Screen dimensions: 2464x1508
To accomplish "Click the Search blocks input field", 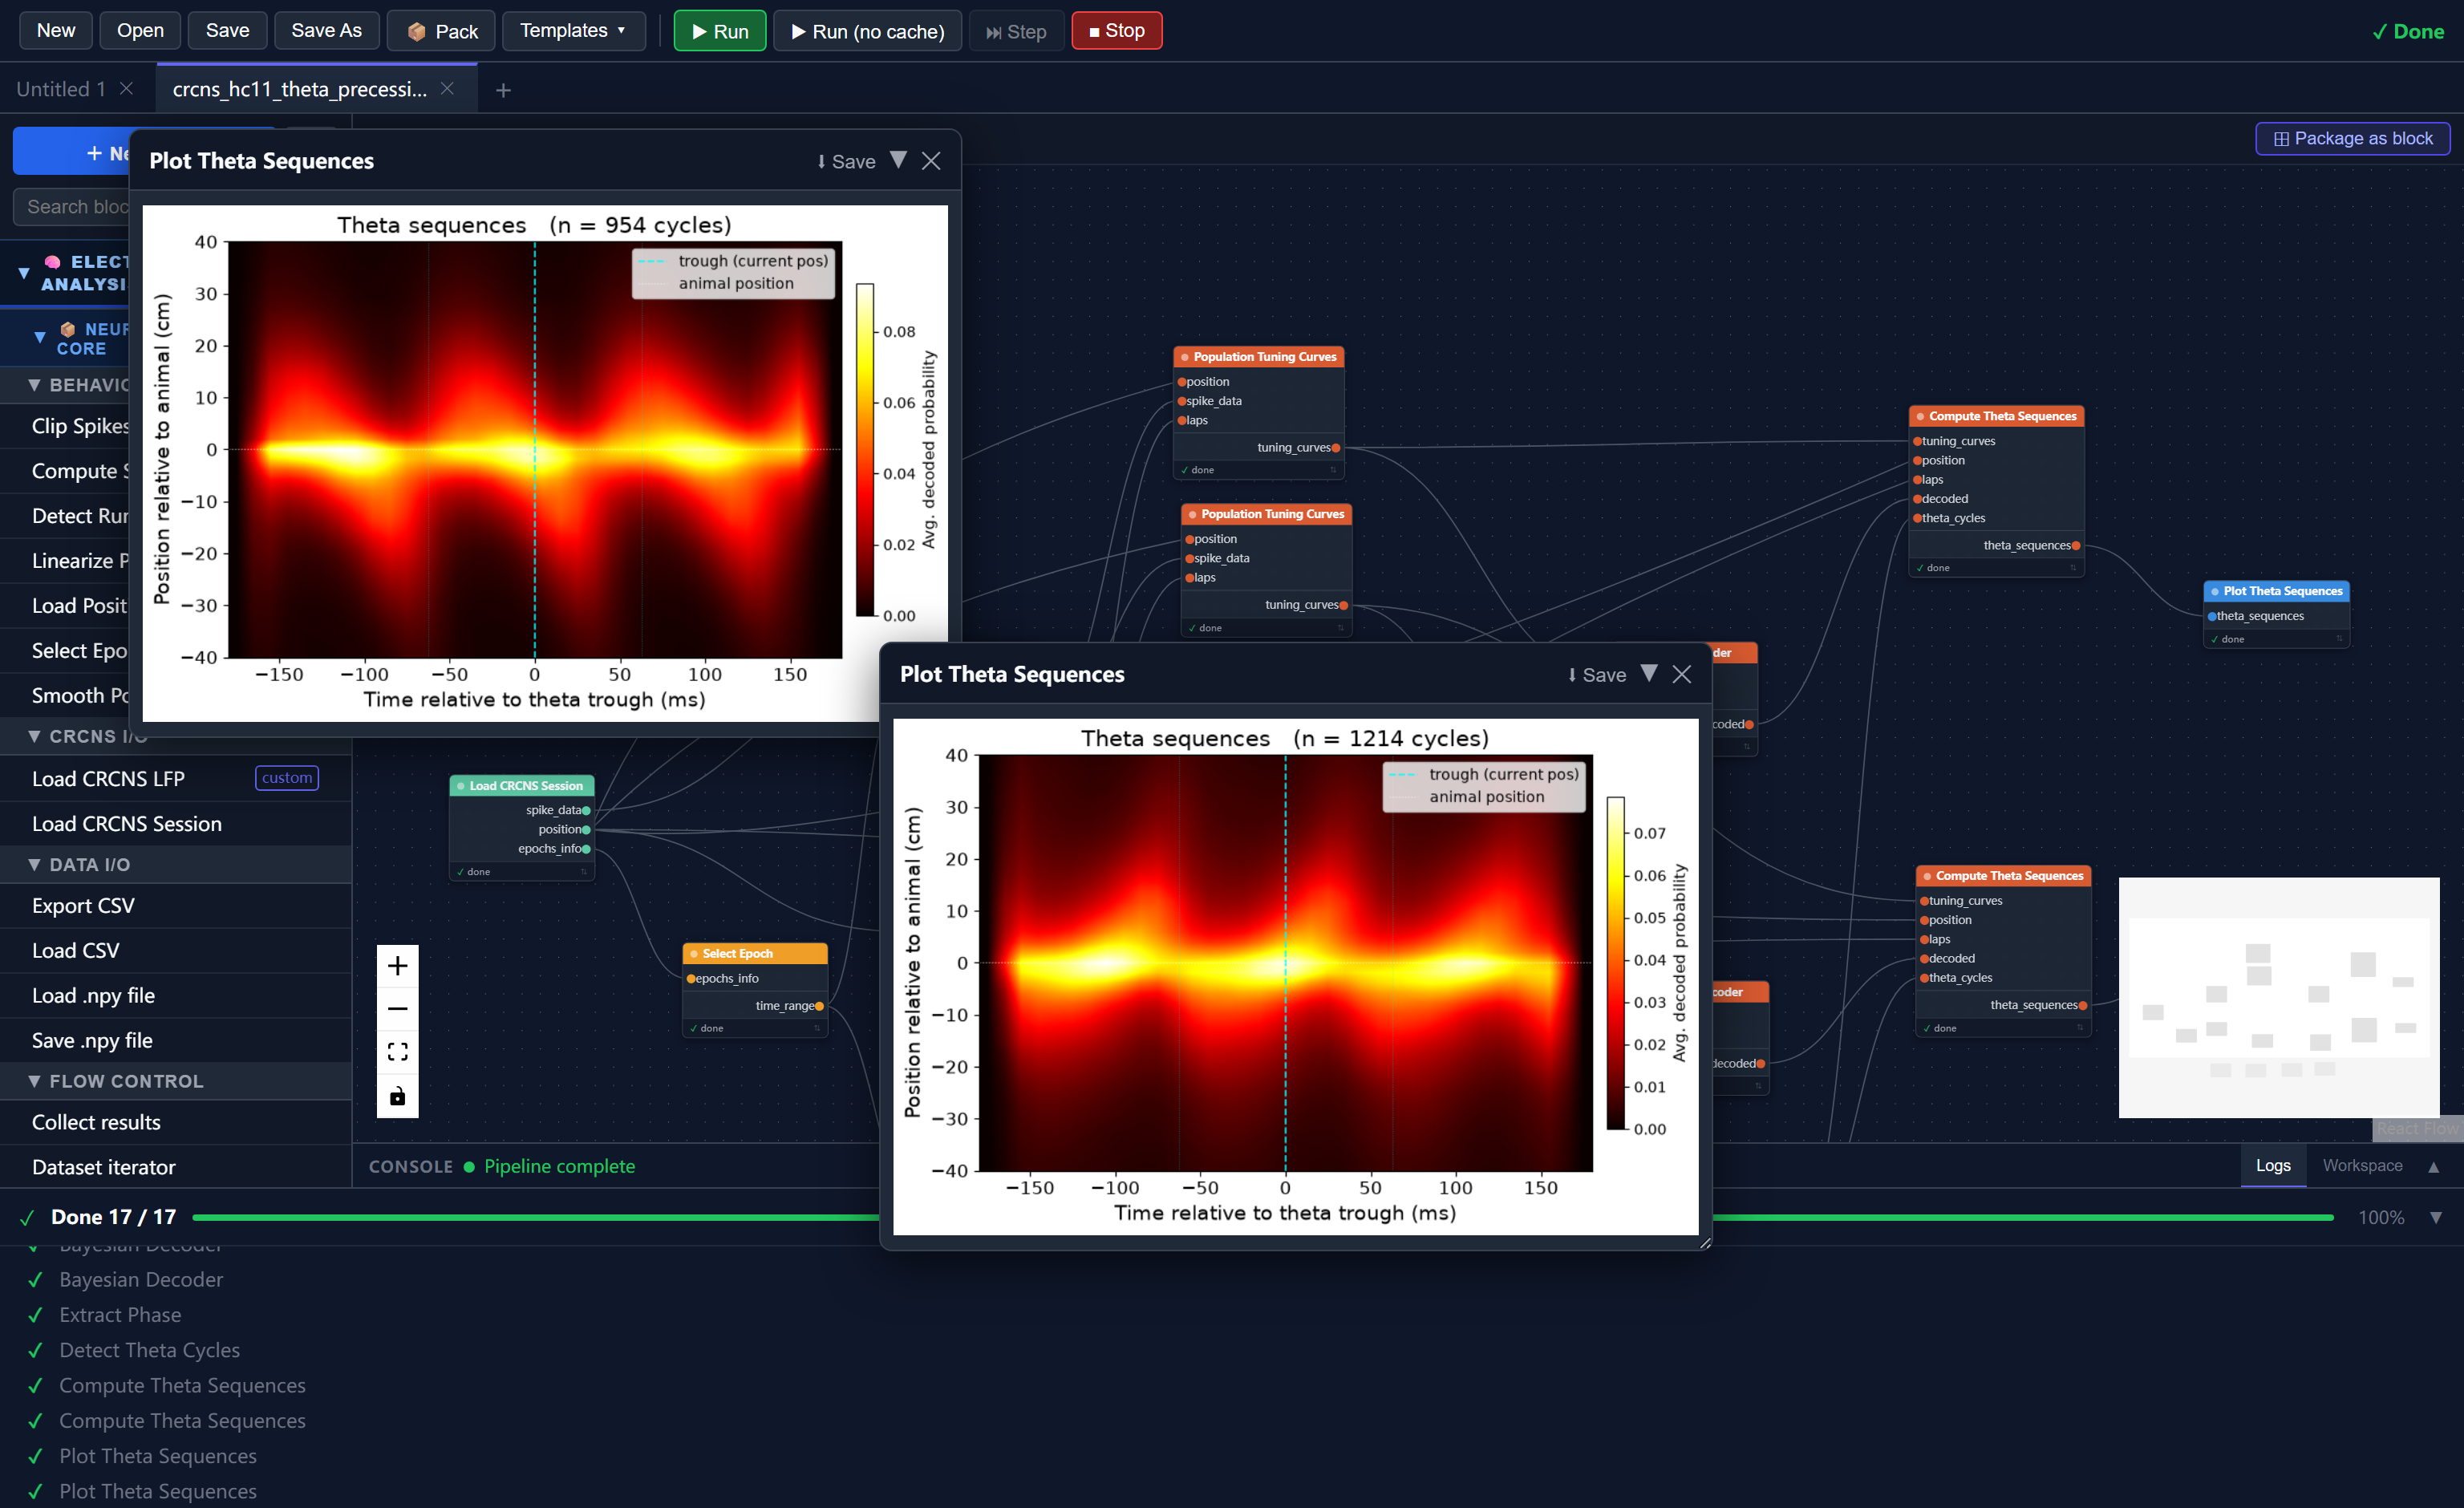I will [72, 206].
